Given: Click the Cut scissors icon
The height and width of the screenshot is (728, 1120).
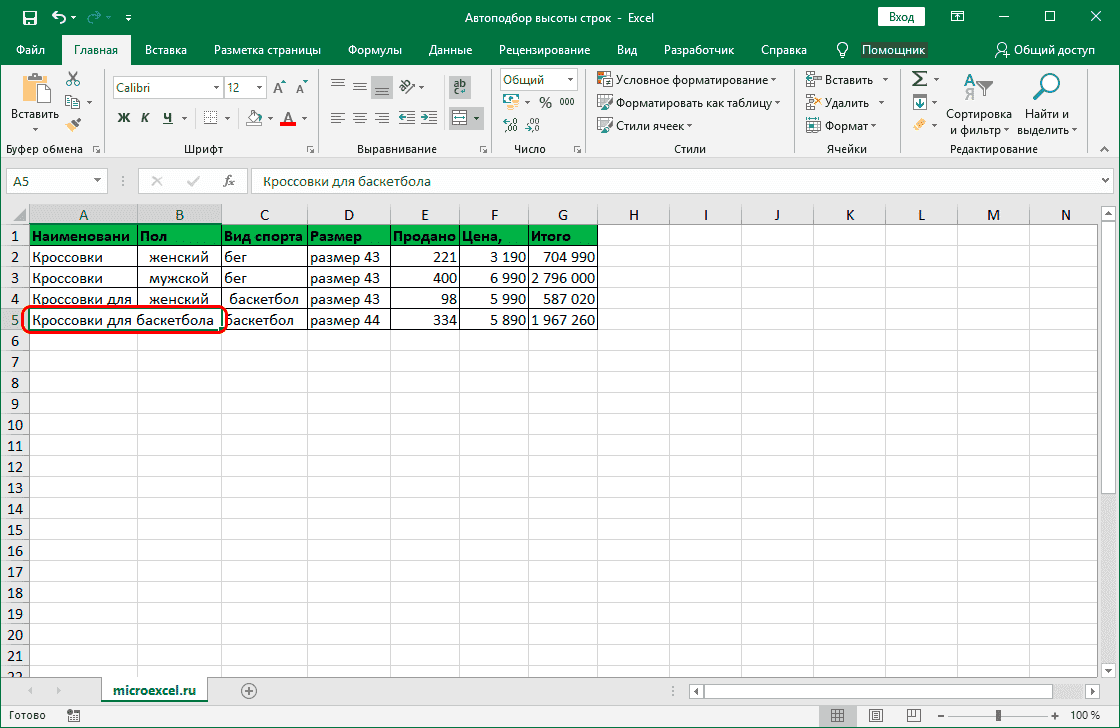Looking at the screenshot, I should [73, 80].
